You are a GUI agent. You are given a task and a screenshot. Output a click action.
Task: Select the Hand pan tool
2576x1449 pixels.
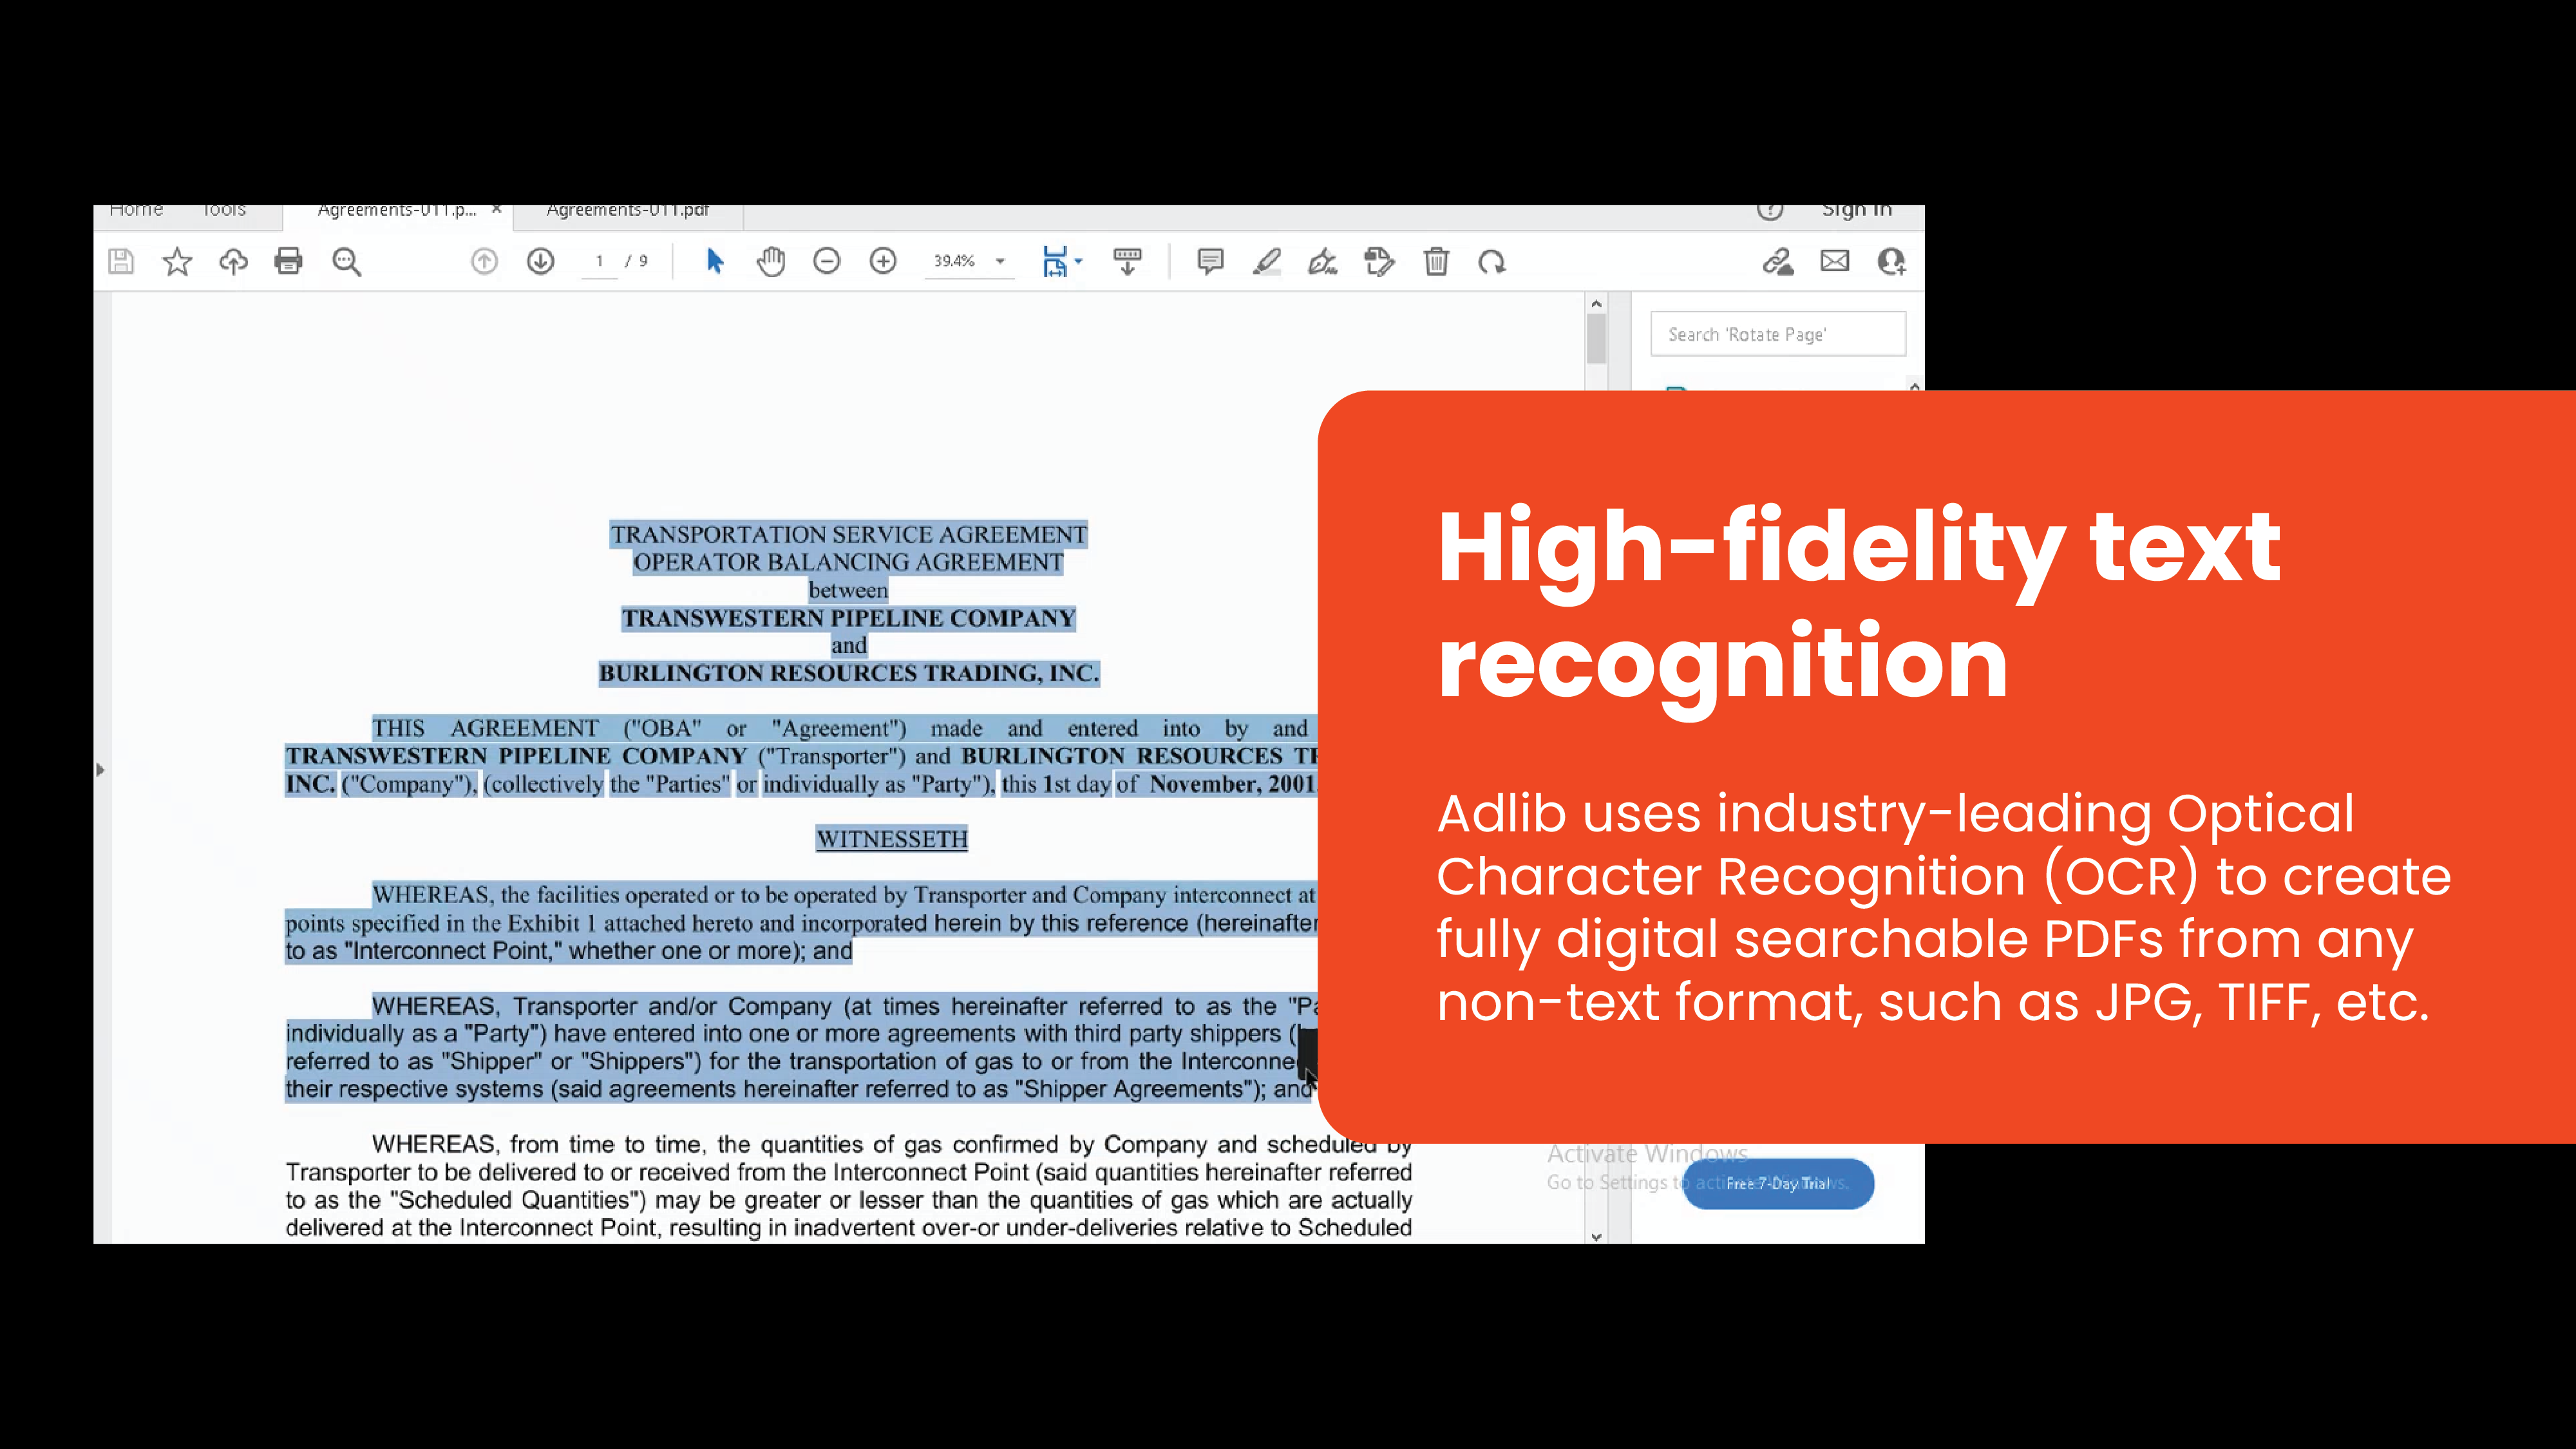771,262
